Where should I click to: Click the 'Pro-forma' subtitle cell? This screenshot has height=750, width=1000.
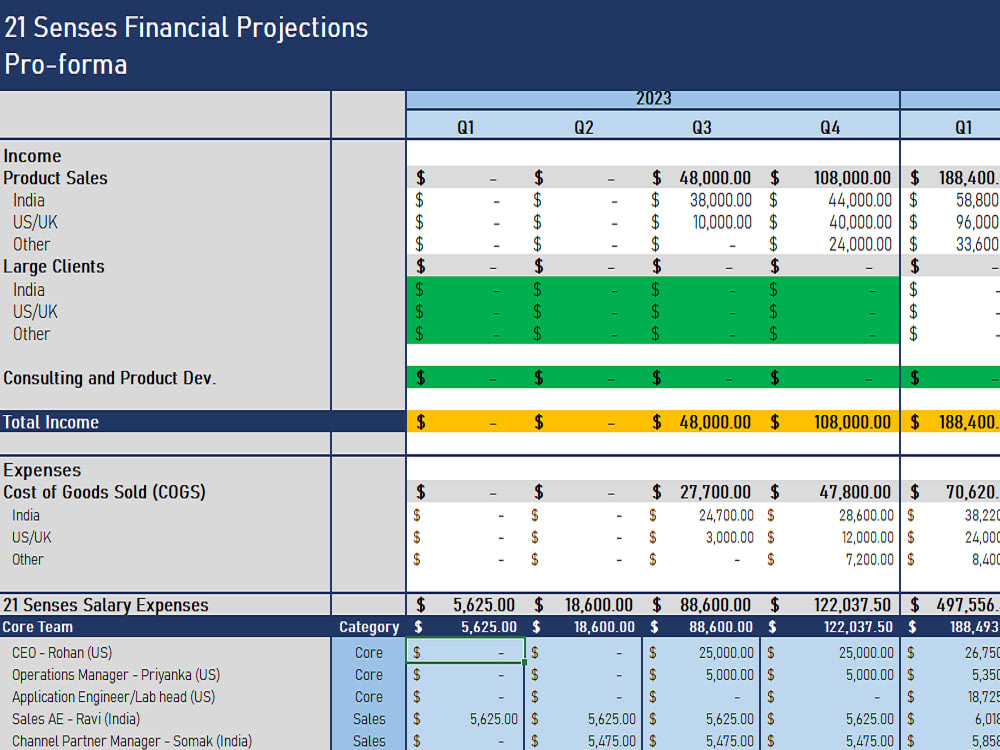point(66,64)
